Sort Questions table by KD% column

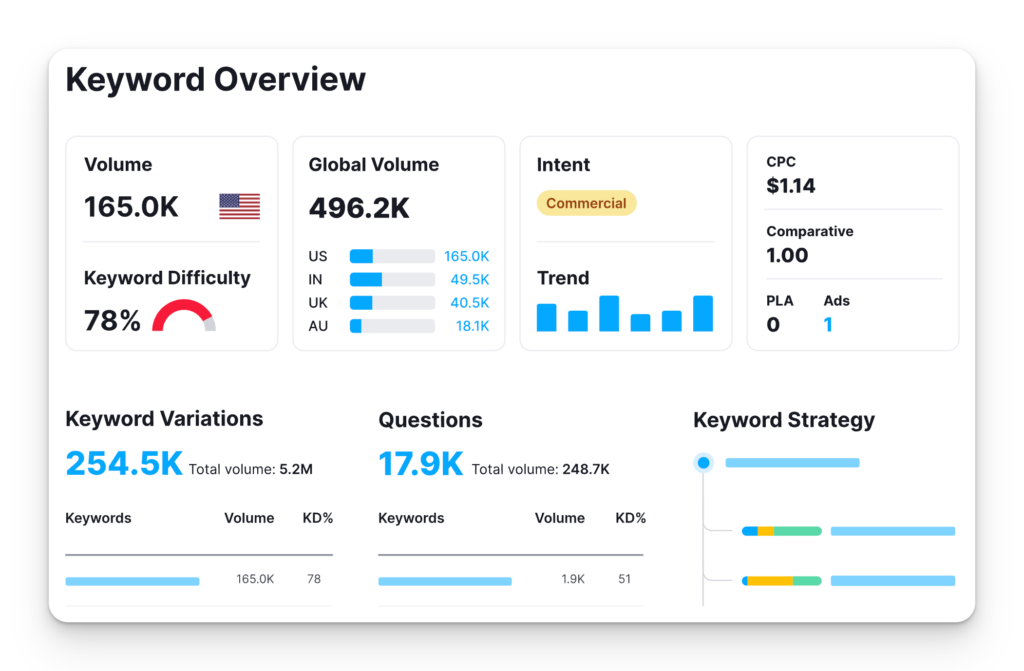(630, 518)
